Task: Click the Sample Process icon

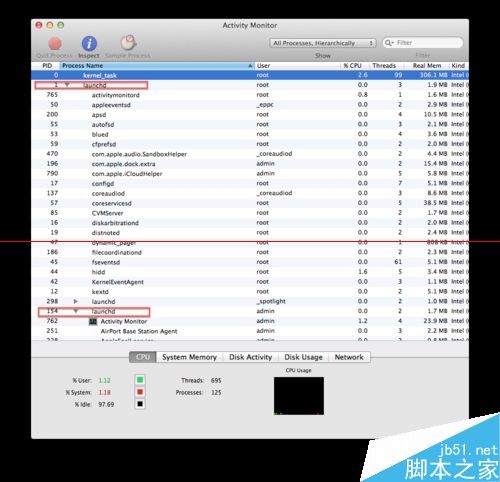Action: pyautogui.click(x=128, y=43)
